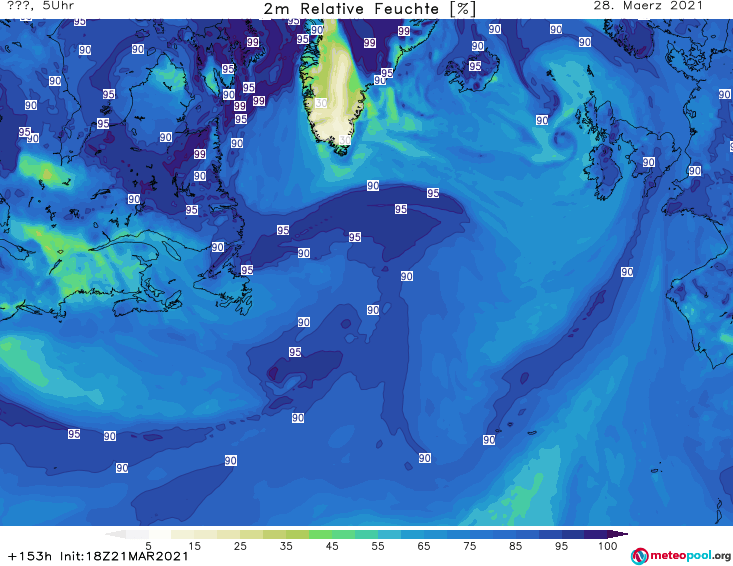
Task: Click the legend value '5'
Action: [x=148, y=546]
